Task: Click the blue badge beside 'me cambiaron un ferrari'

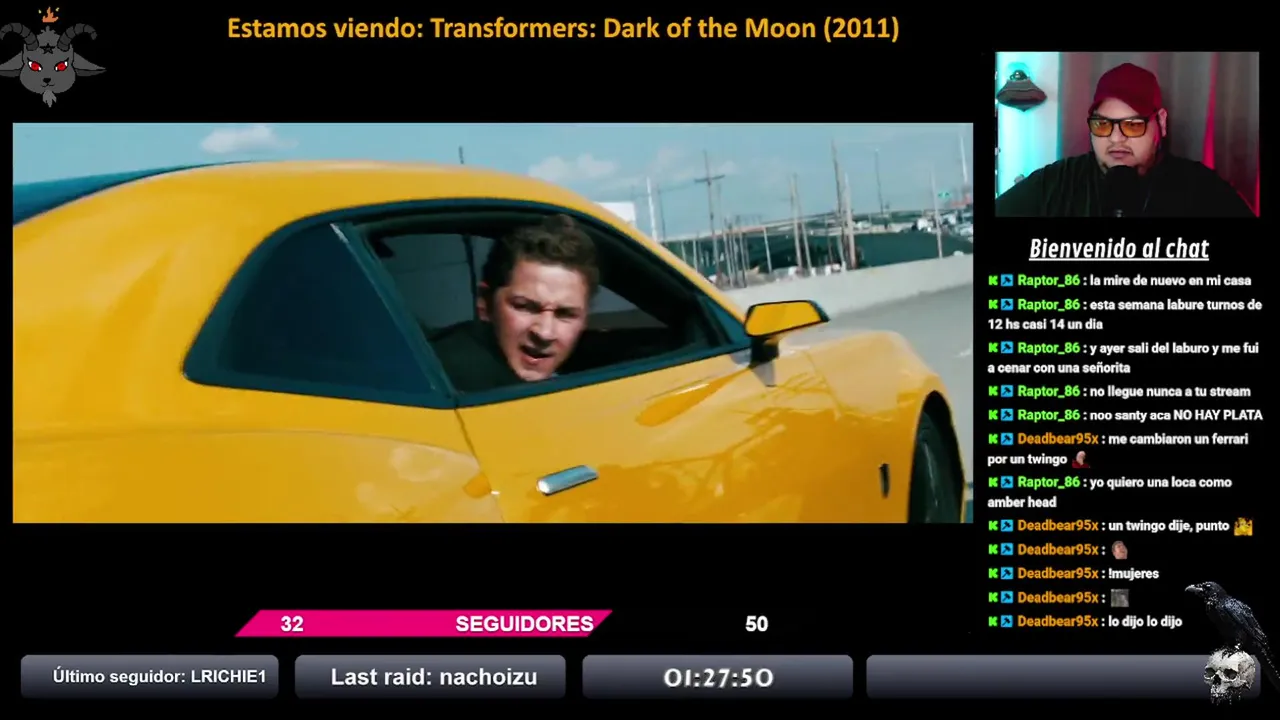Action: 1007,439
